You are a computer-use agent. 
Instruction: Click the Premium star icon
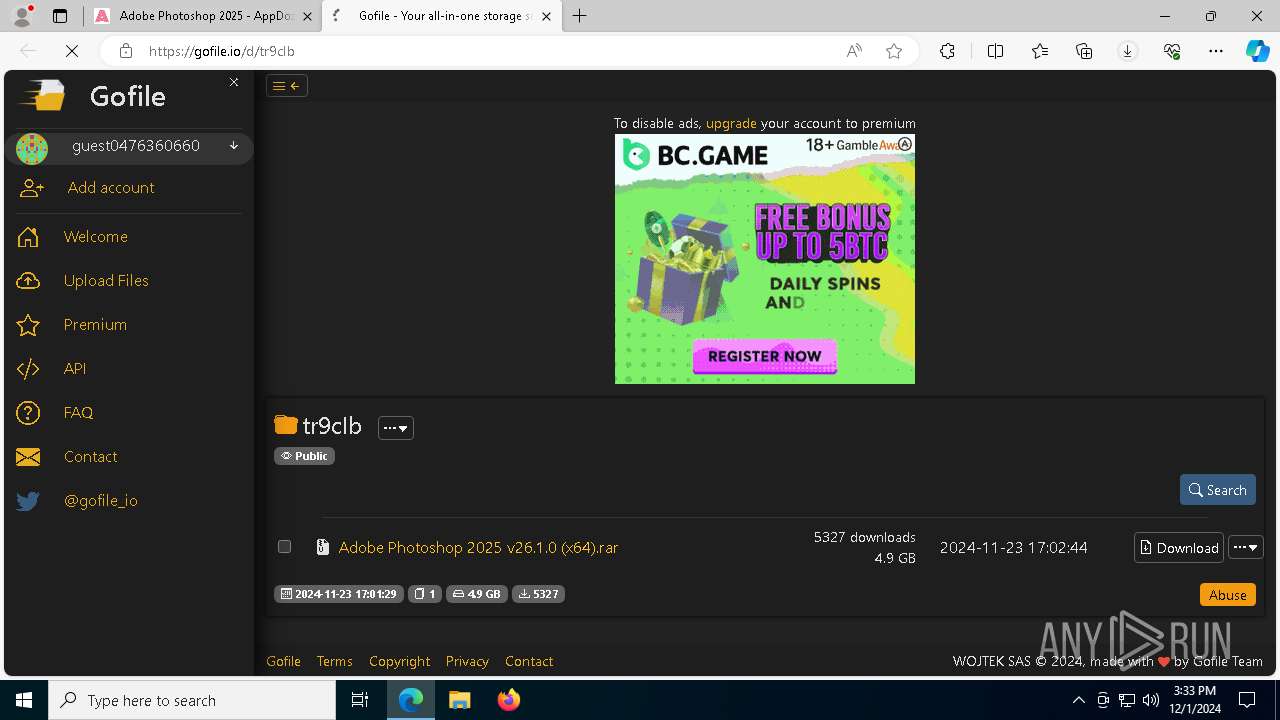click(28, 325)
